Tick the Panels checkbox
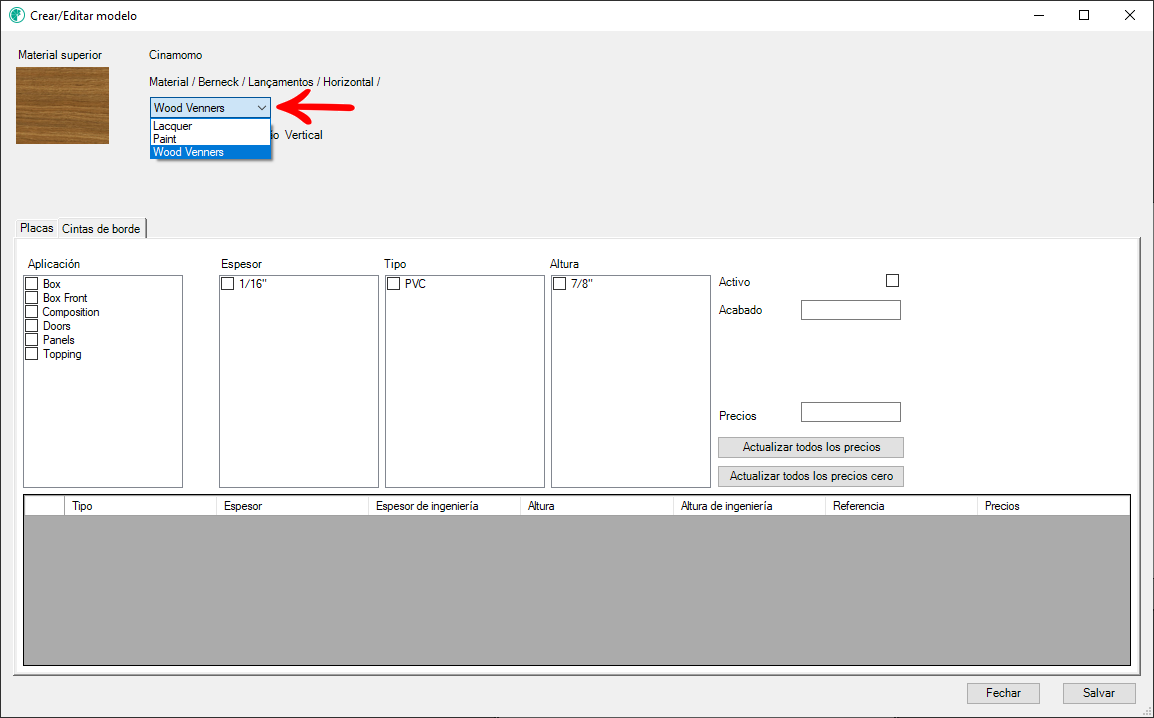Screen dimensions: 1154x718 point(32,339)
